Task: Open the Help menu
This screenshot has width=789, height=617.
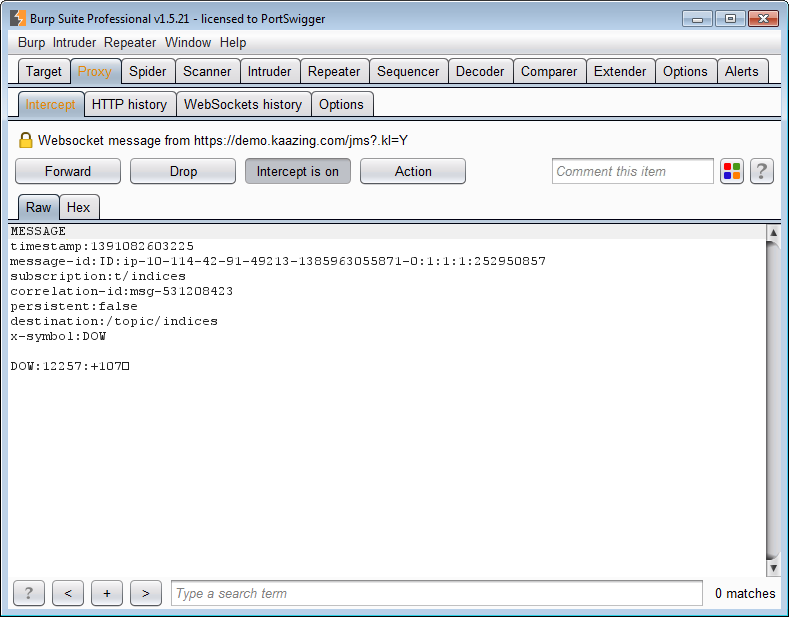Action: click(x=233, y=43)
